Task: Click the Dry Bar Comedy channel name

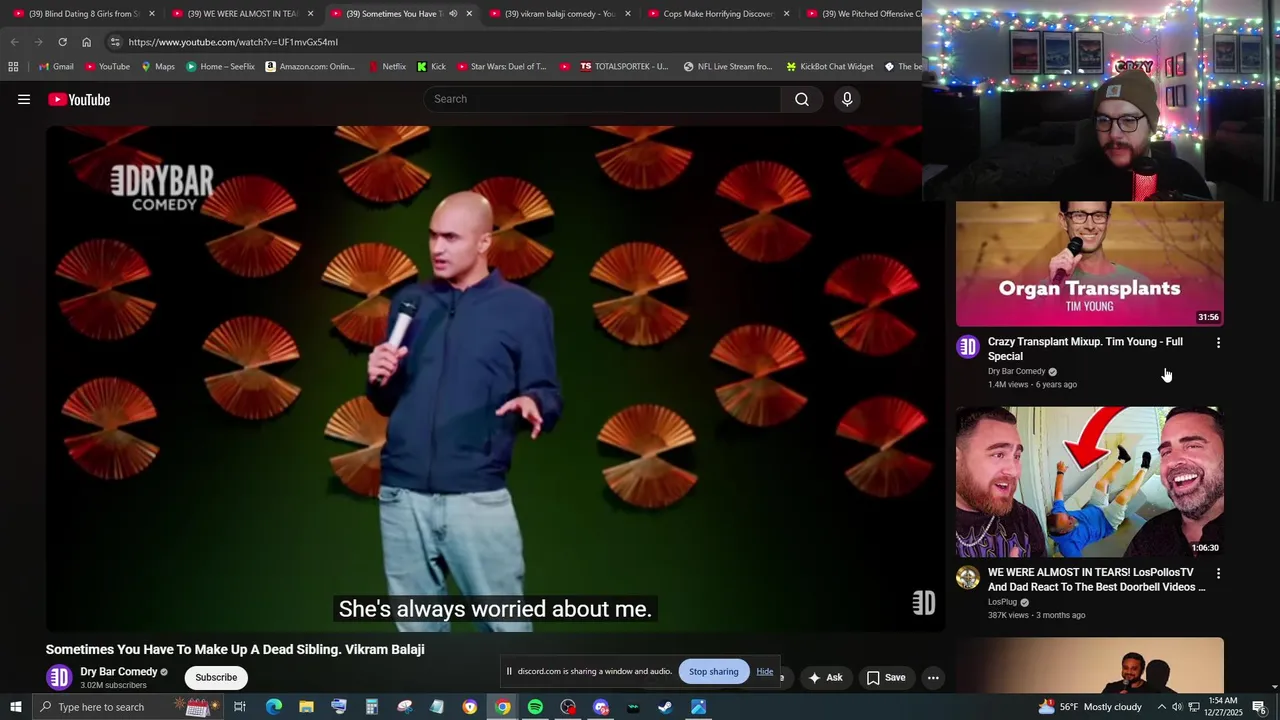Action: [x=119, y=672]
